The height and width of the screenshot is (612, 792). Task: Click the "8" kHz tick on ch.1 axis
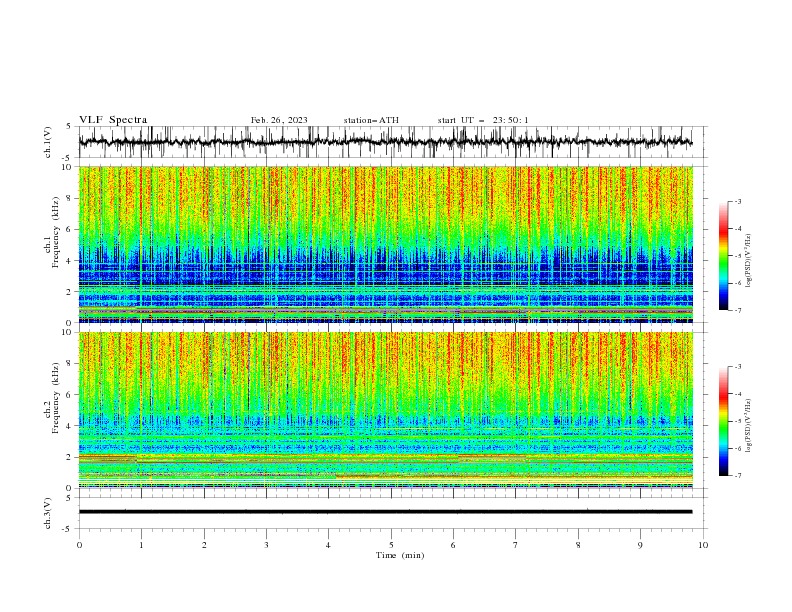(x=70, y=198)
